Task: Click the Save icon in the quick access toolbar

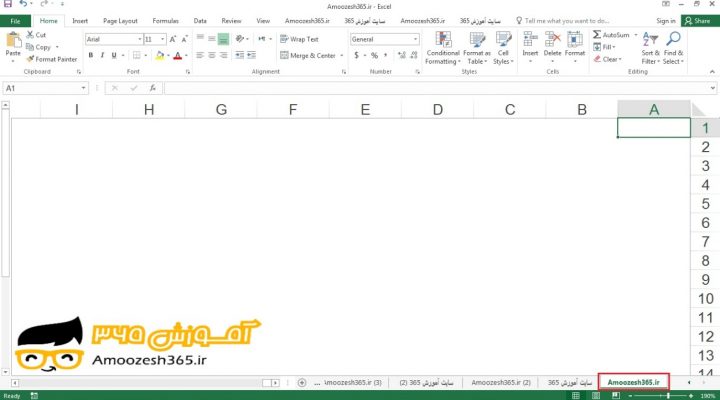Action: (x=7, y=4)
